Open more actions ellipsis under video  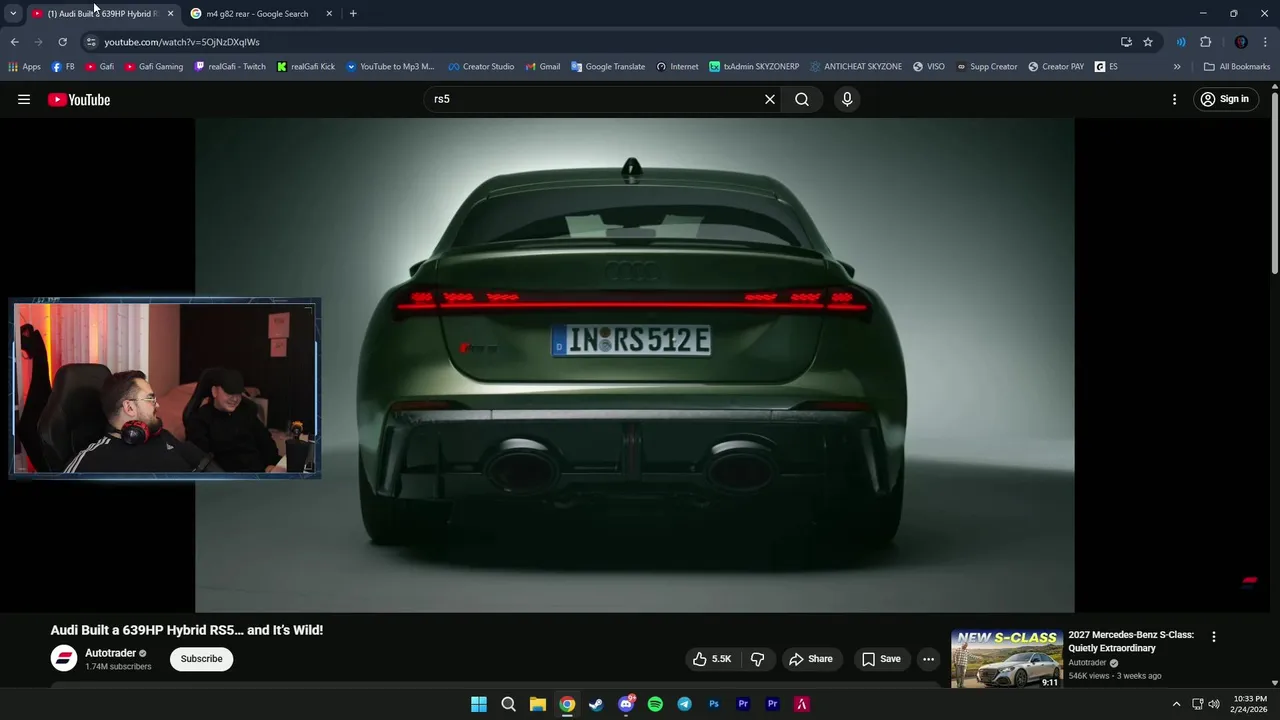click(929, 659)
